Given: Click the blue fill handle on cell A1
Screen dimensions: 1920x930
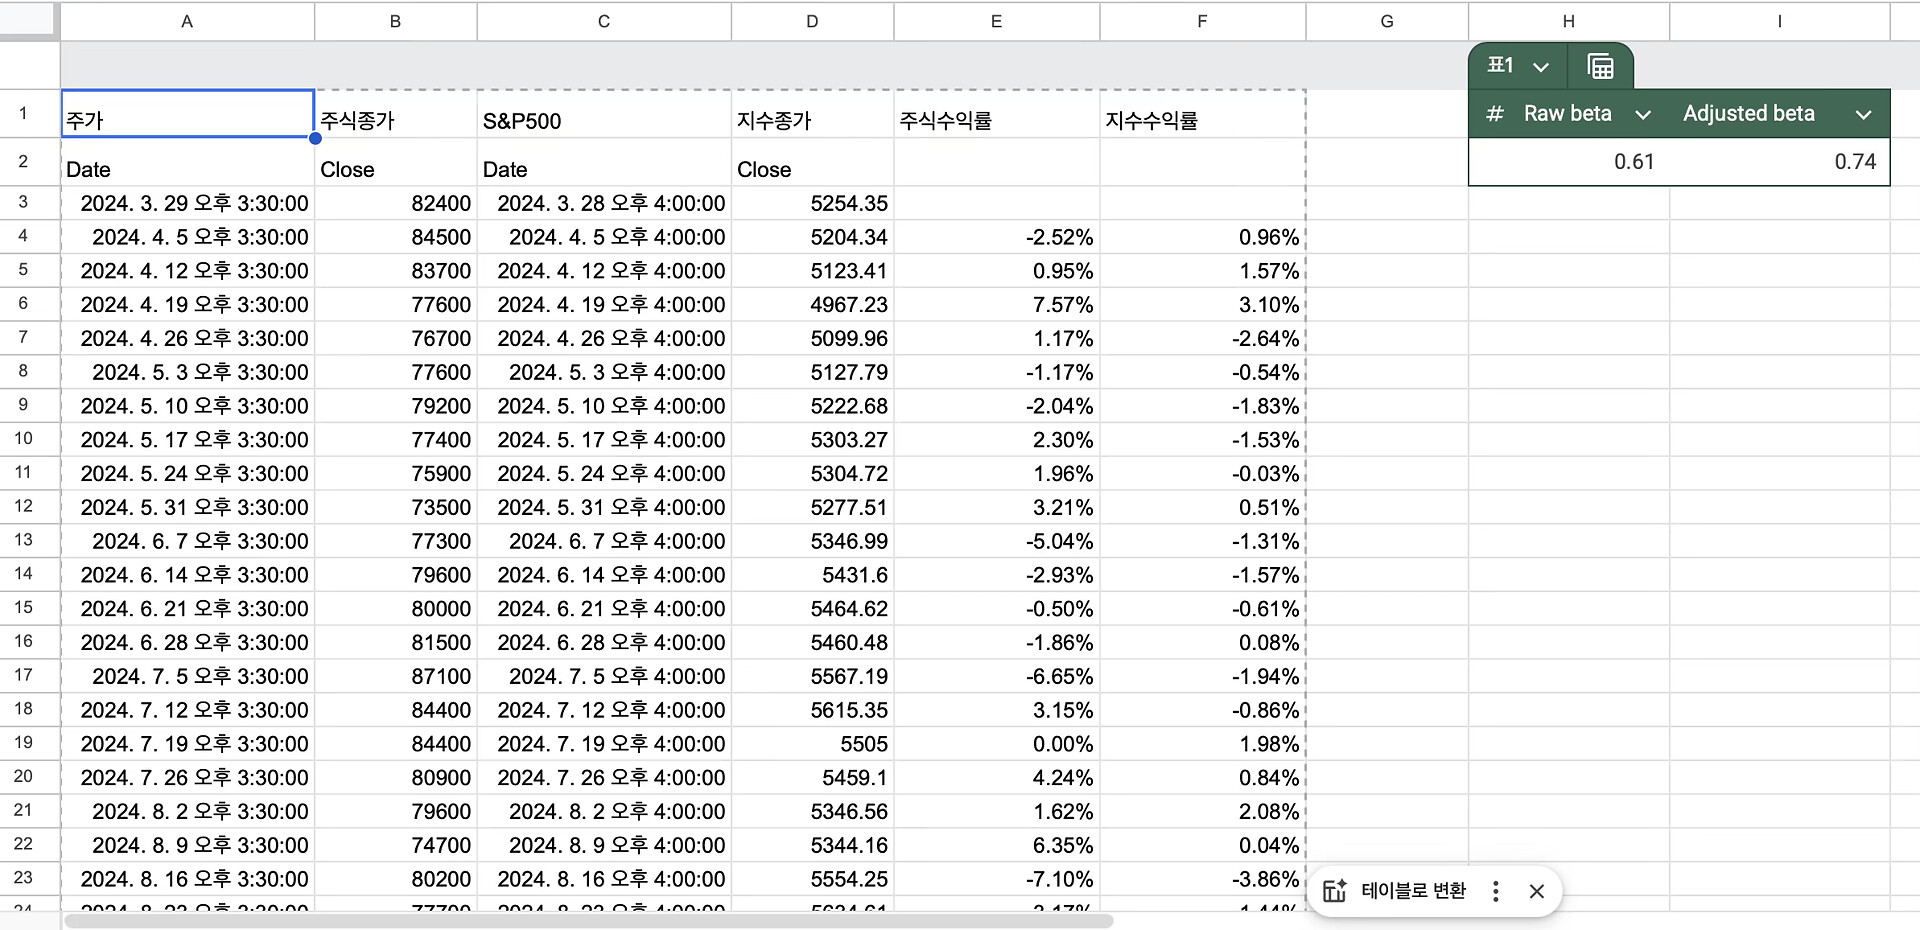Looking at the screenshot, I should 315,138.
